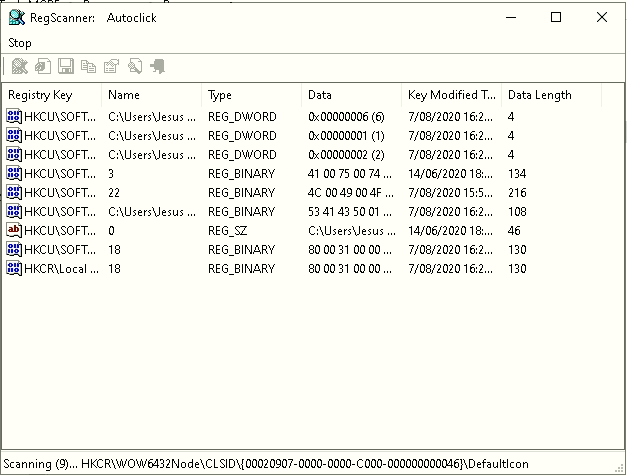This screenshot has width=627, height=476.
Task: Click the Find magnifier toolbar icon
Action: [135, 66]
